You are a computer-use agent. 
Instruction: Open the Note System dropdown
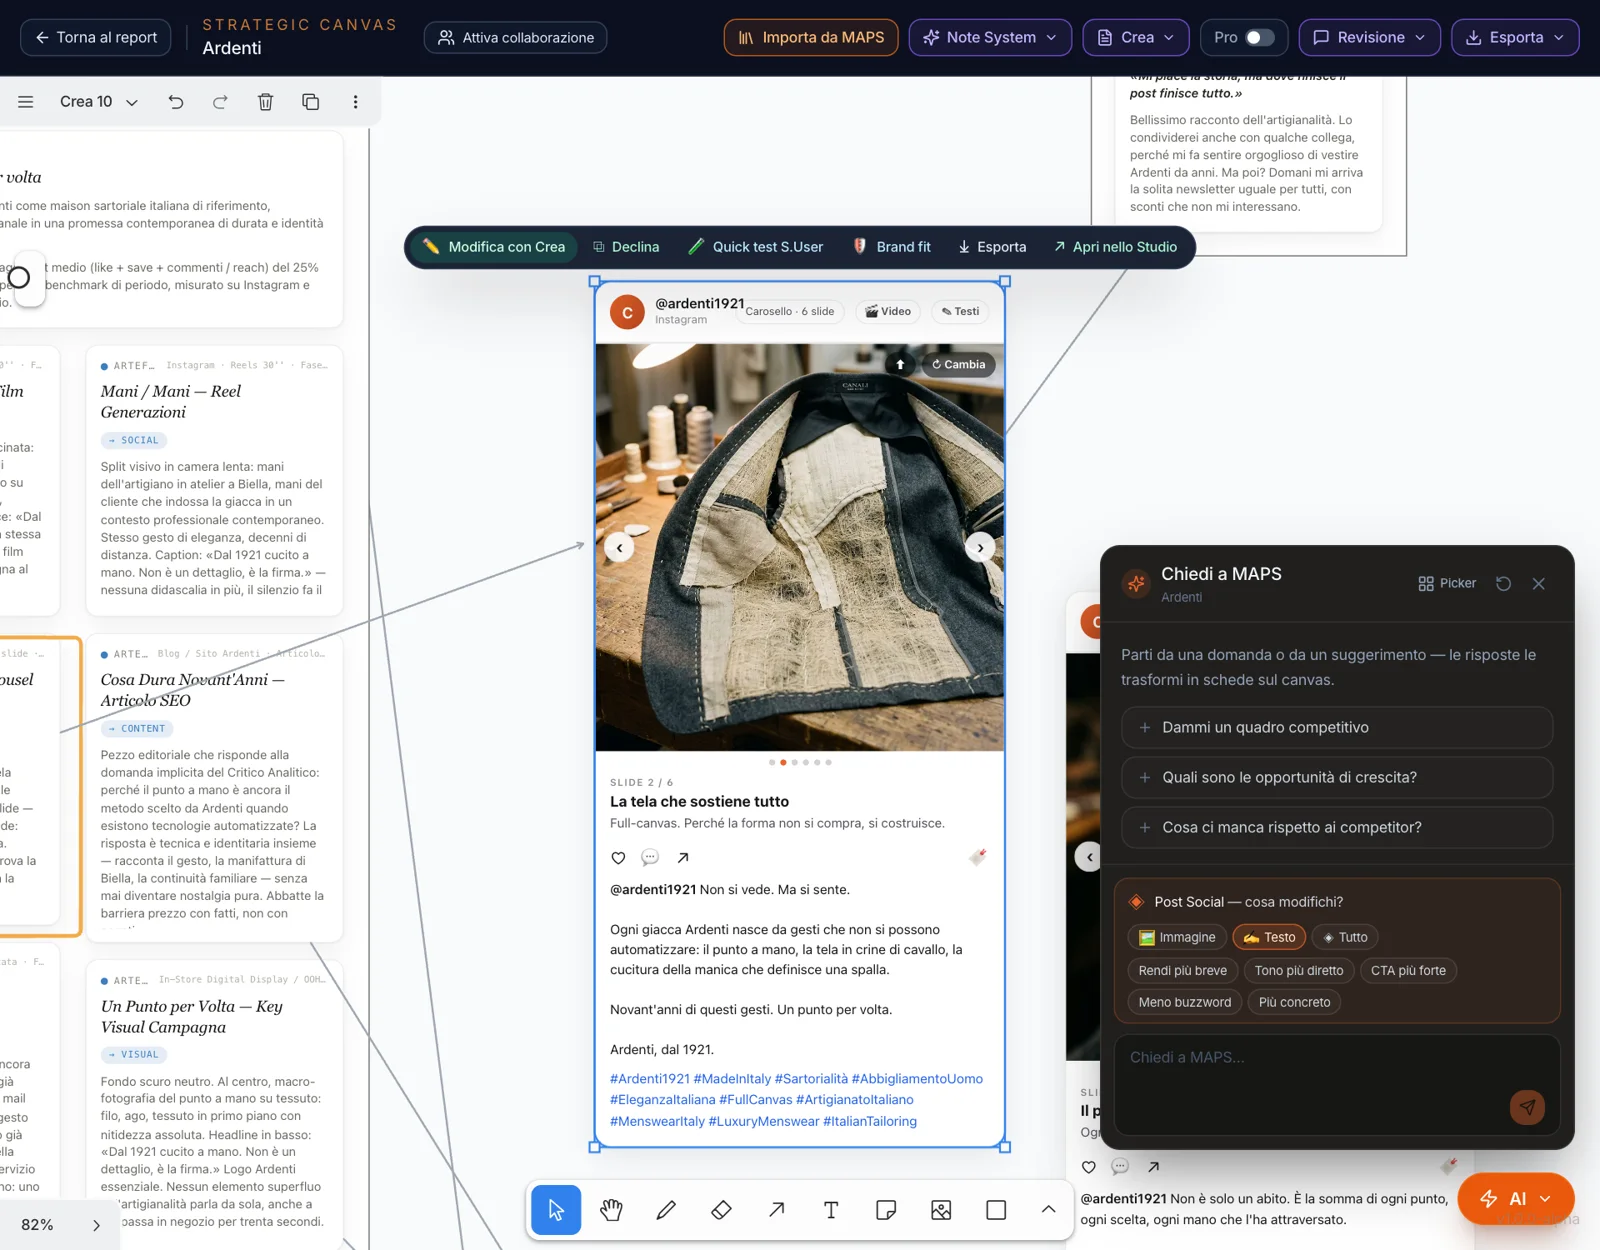click(x=990, y=37)
